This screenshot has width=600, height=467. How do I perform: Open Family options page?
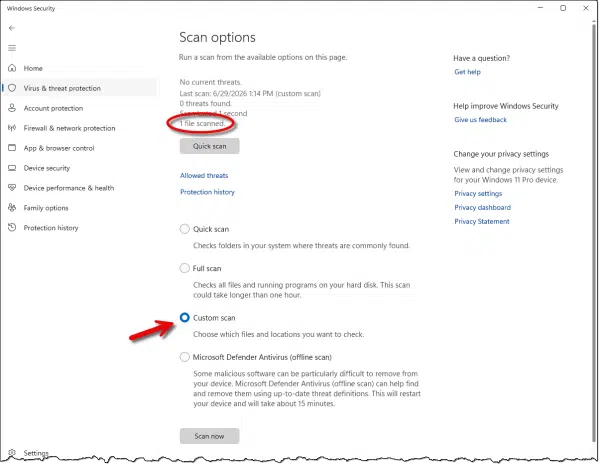(x=46, y=208)
